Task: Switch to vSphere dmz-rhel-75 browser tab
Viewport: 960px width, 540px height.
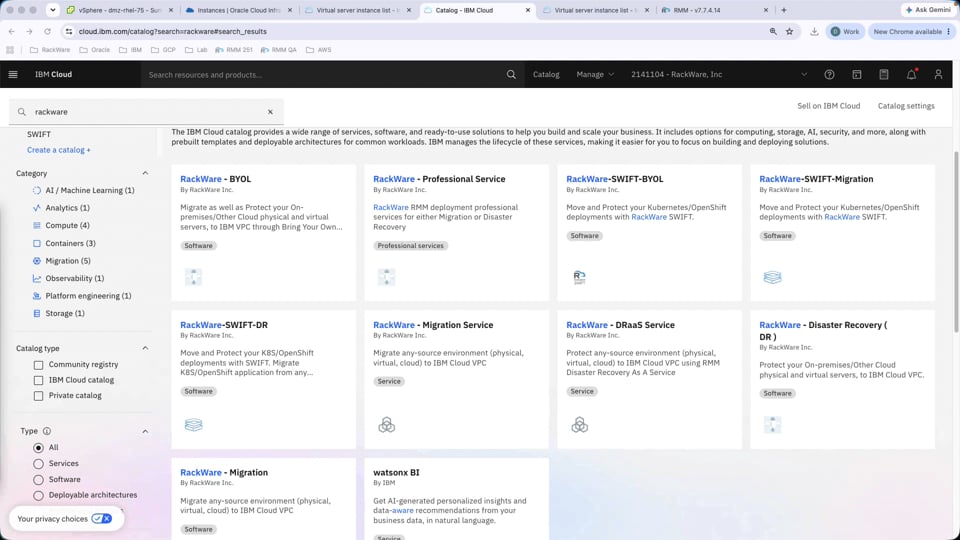Action: 119,10
